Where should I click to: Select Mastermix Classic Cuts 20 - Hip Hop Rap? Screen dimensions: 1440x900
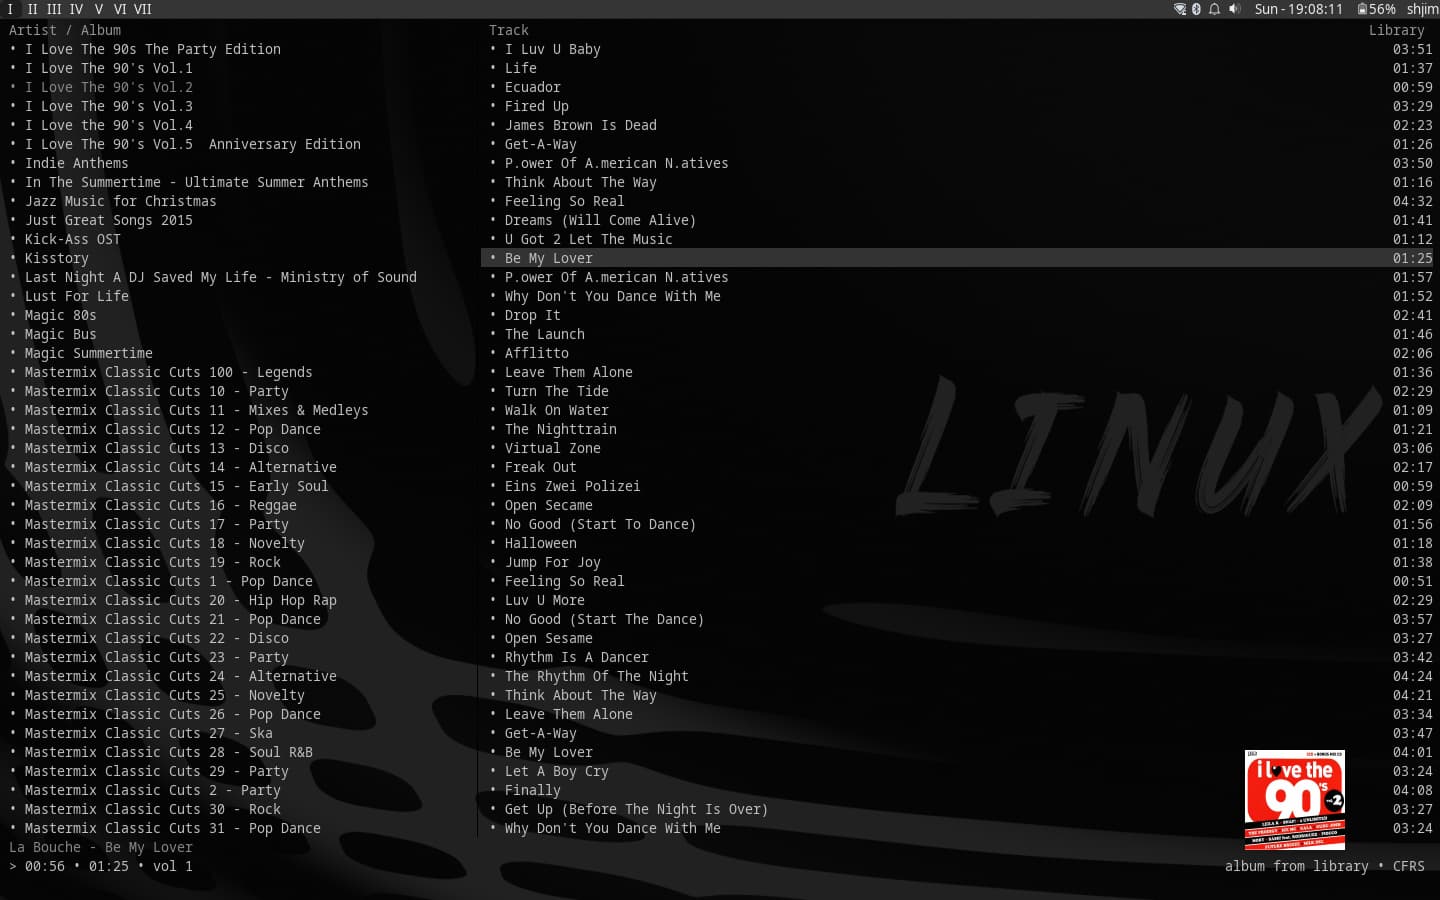tap(181, 600)
